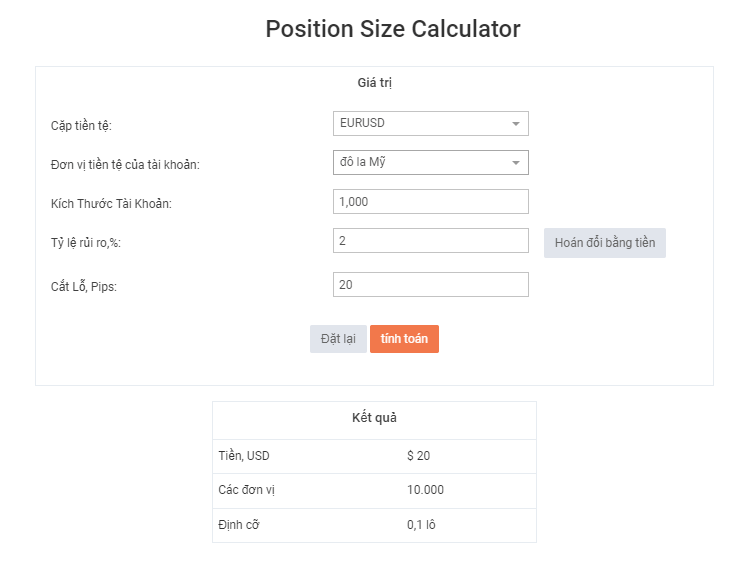Image resolution: width=750 pixels, height=563 pixels.
Task: Click the Tiền, USD result row label
Action: [x=243, y=456]
